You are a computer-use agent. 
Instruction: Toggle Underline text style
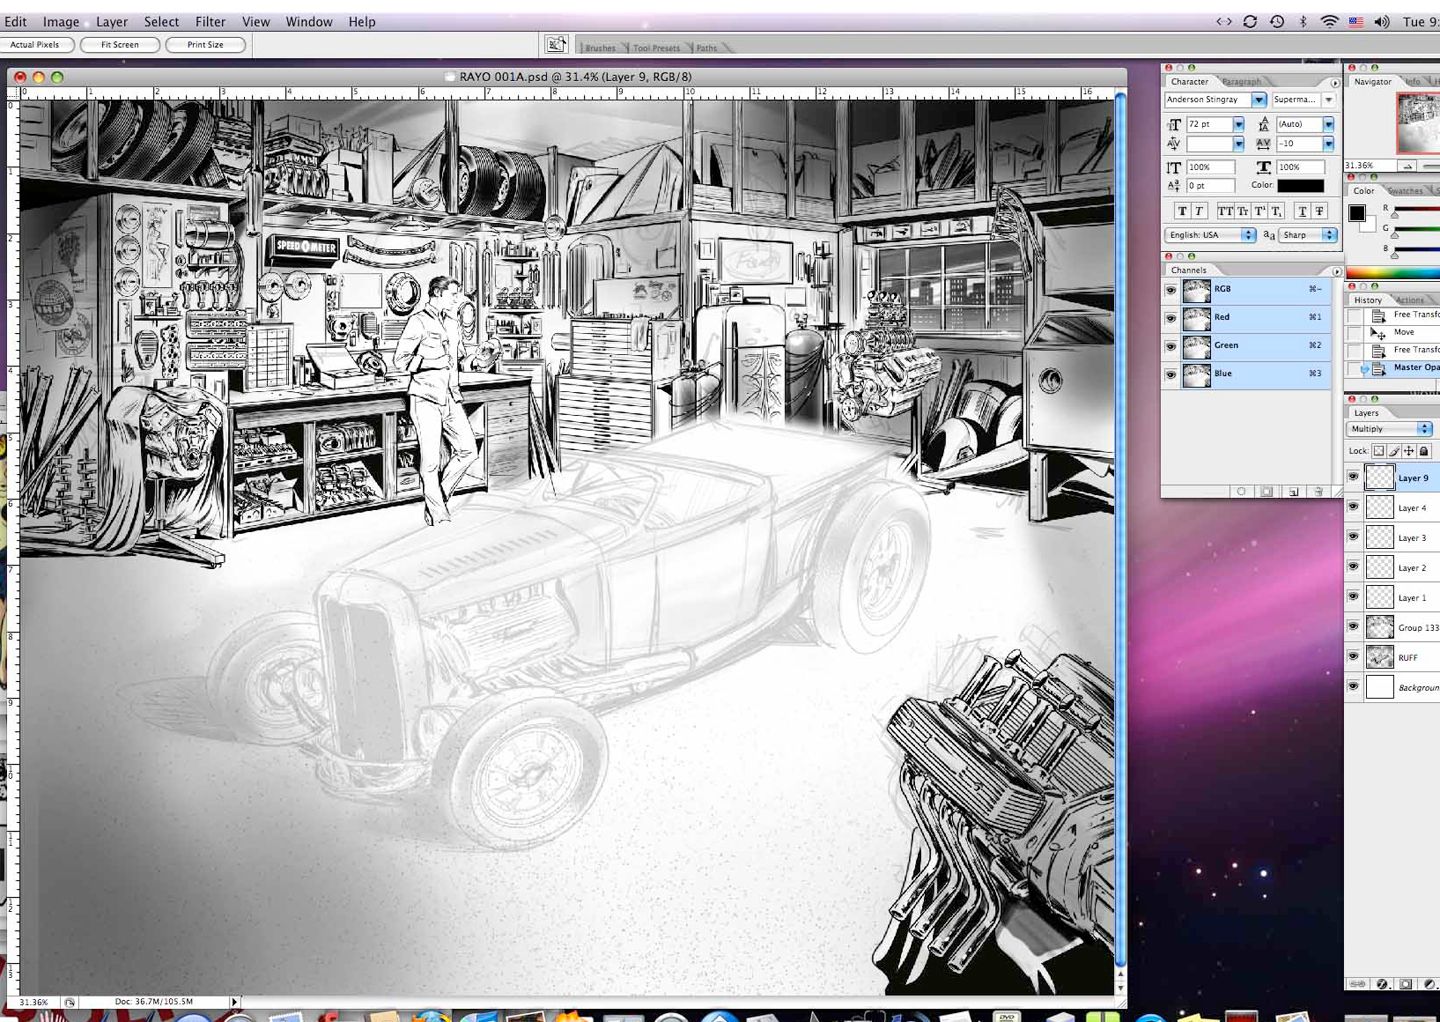coord(1302,211)
